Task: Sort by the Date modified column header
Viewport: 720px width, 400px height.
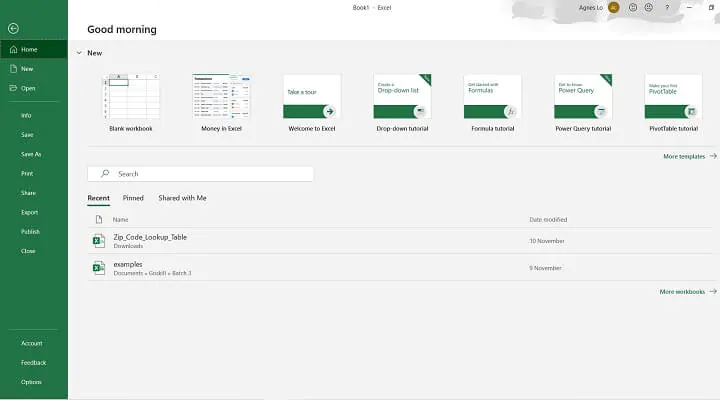Action: point(548,220)
